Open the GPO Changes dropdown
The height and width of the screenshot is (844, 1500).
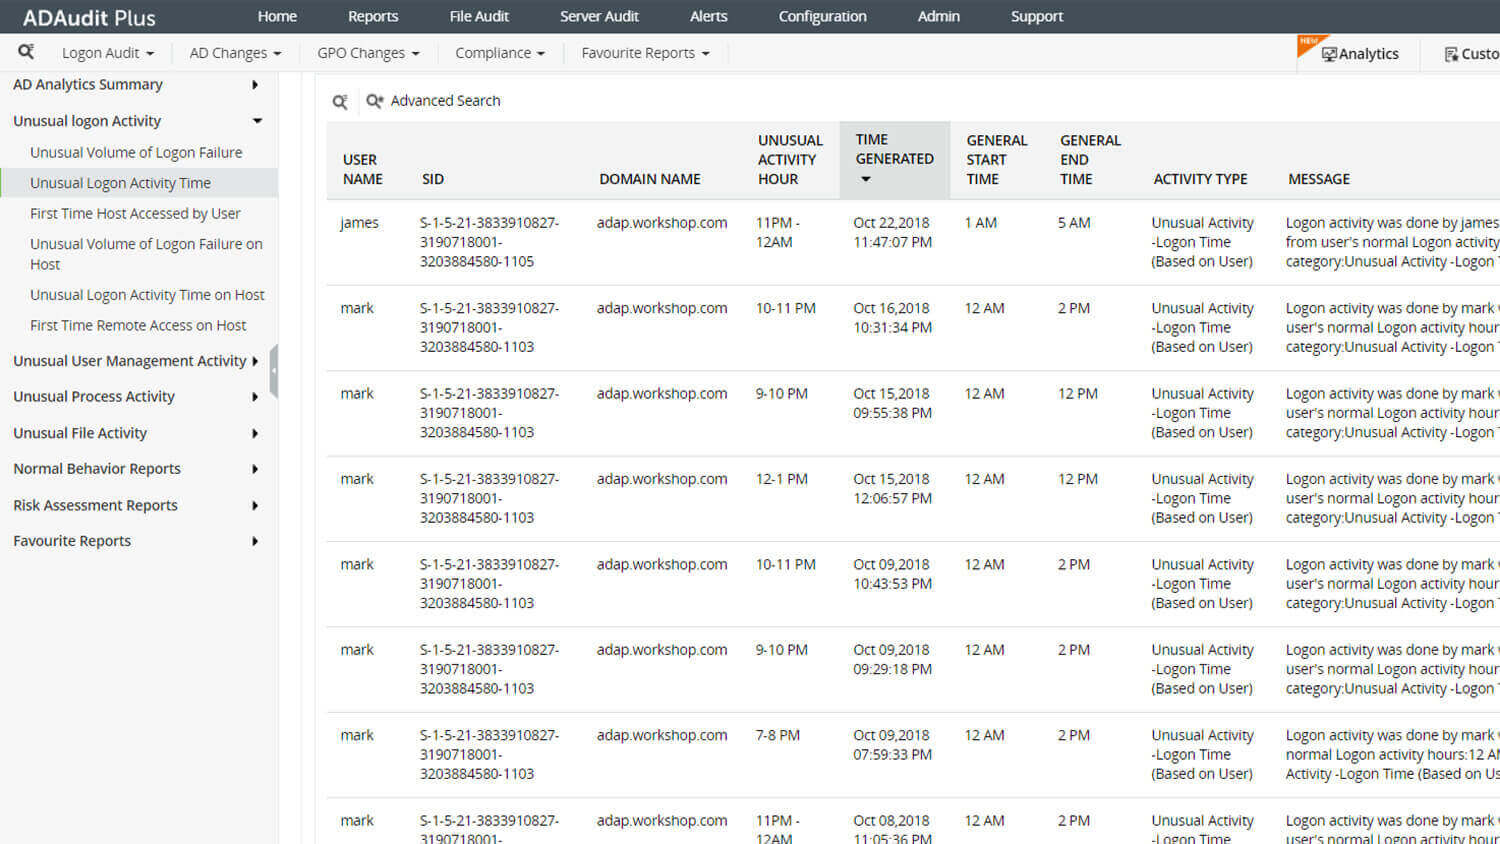367,53
